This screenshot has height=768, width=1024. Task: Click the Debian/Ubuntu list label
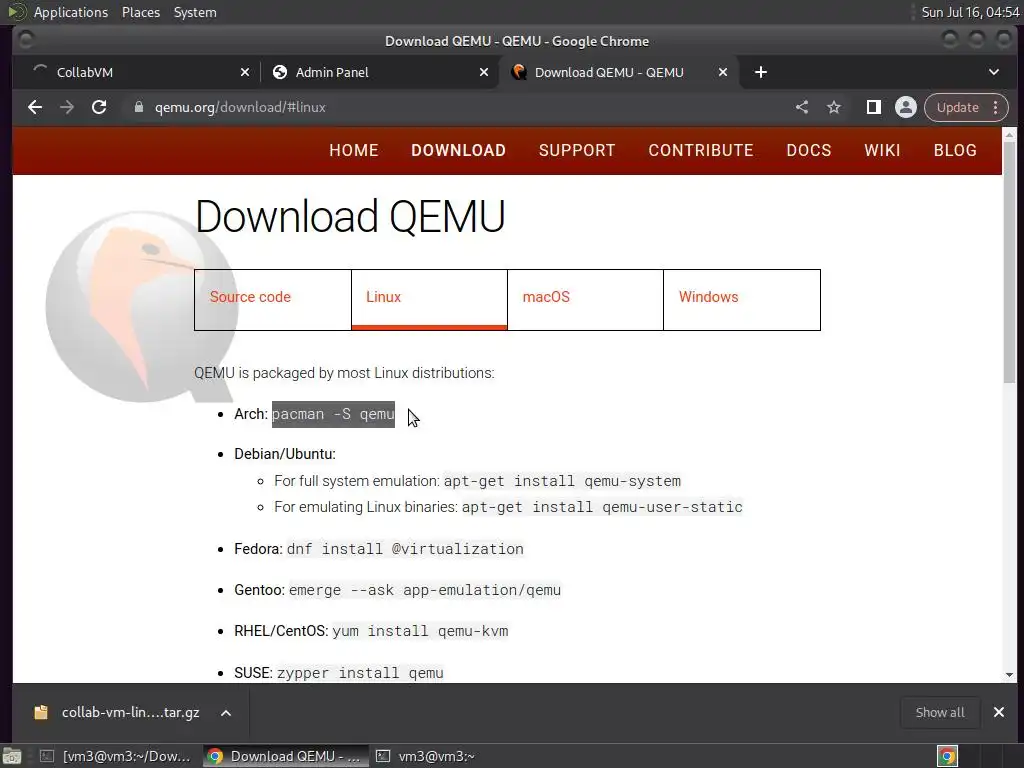tap(285, 454)
